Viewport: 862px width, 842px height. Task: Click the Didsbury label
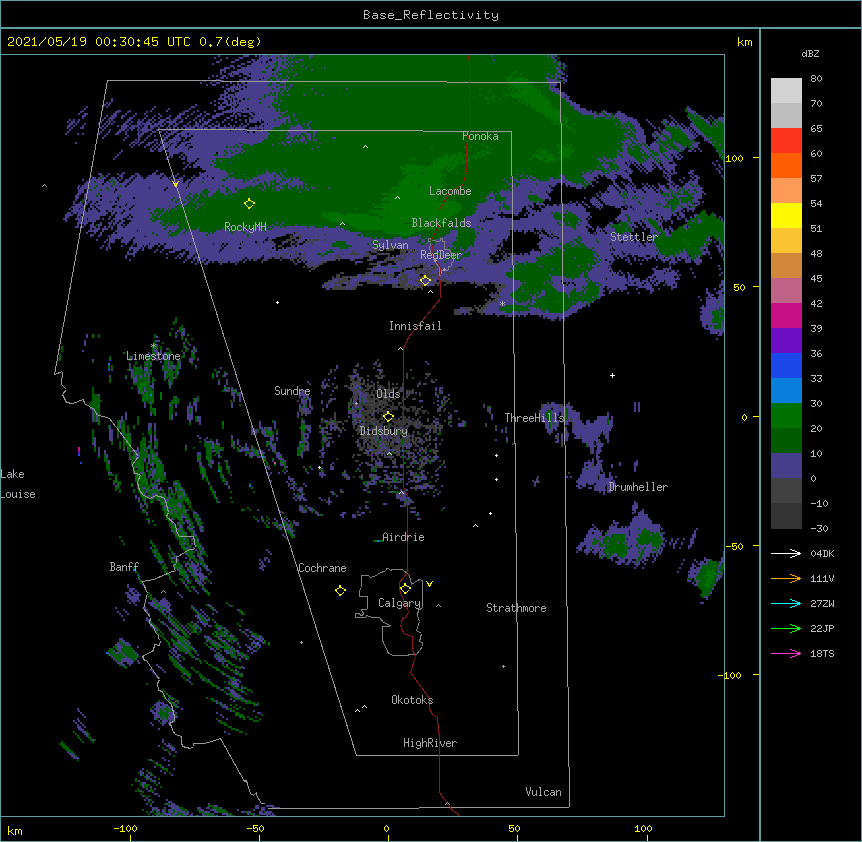(x=384, y=431)
